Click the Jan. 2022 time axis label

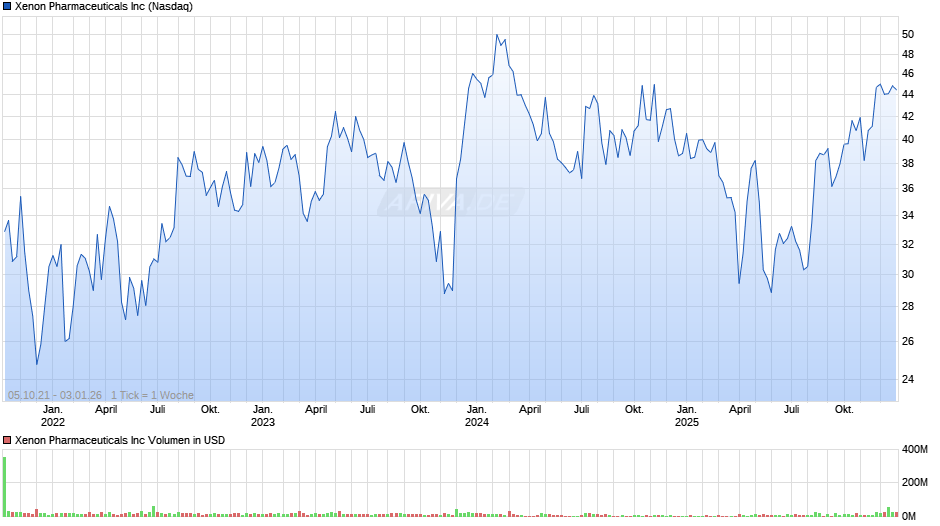(53, 416)
